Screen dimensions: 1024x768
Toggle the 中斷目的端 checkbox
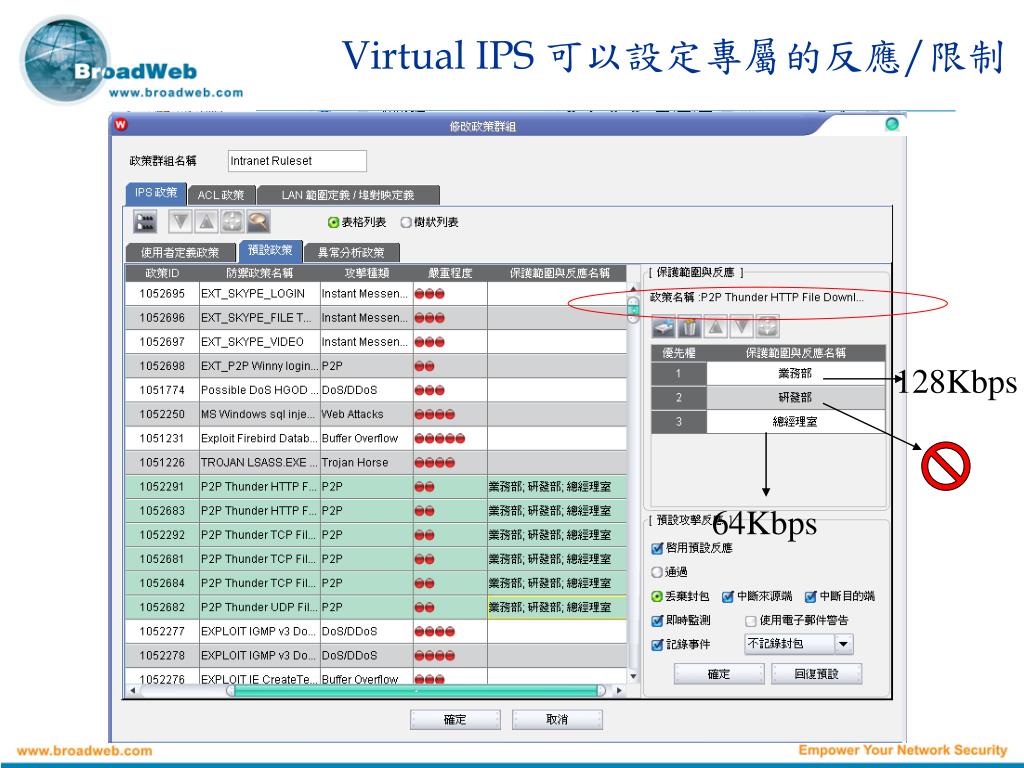810,596
